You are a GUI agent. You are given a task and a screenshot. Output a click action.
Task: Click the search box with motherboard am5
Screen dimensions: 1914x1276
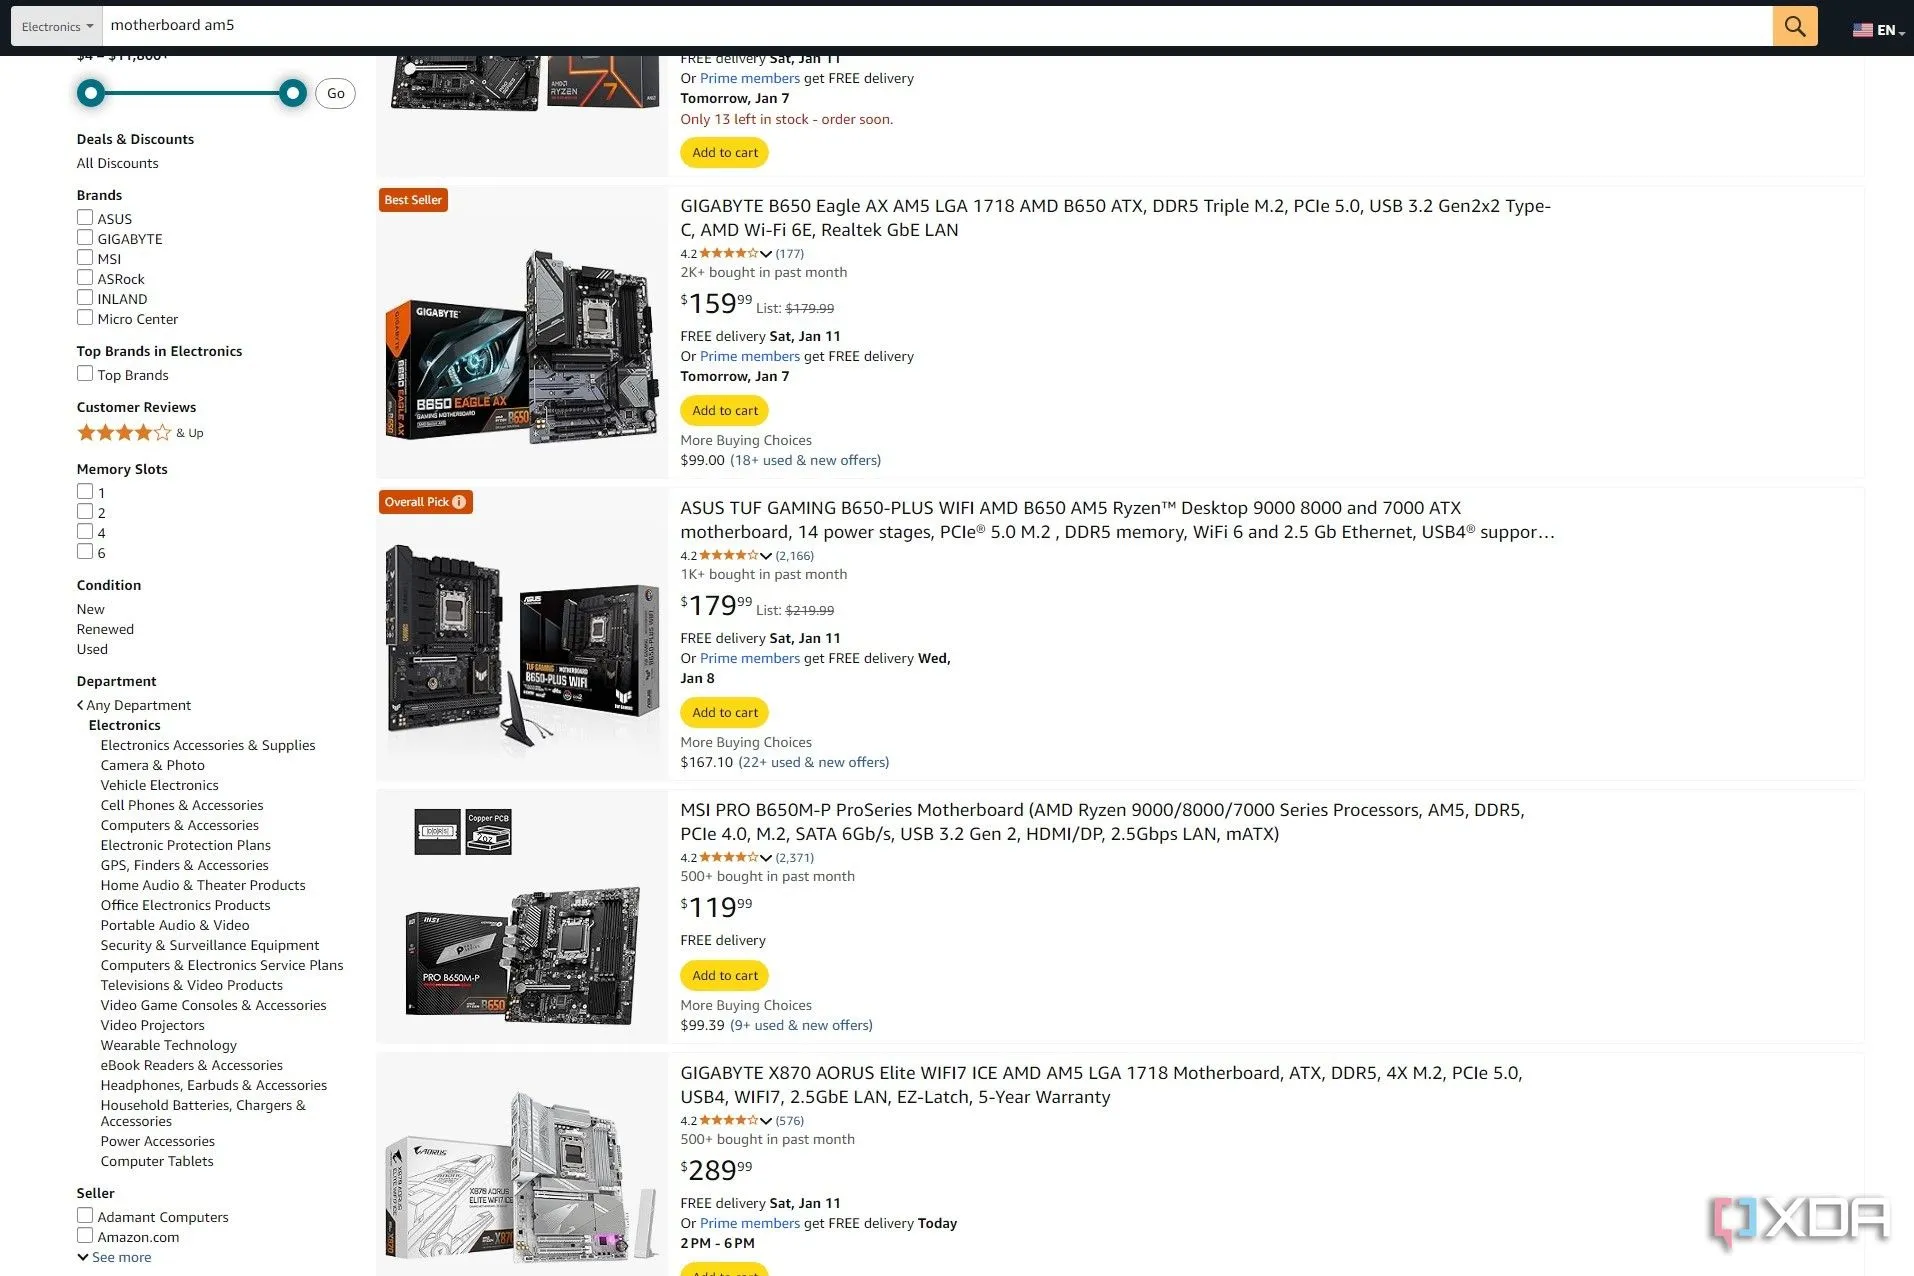937,26
